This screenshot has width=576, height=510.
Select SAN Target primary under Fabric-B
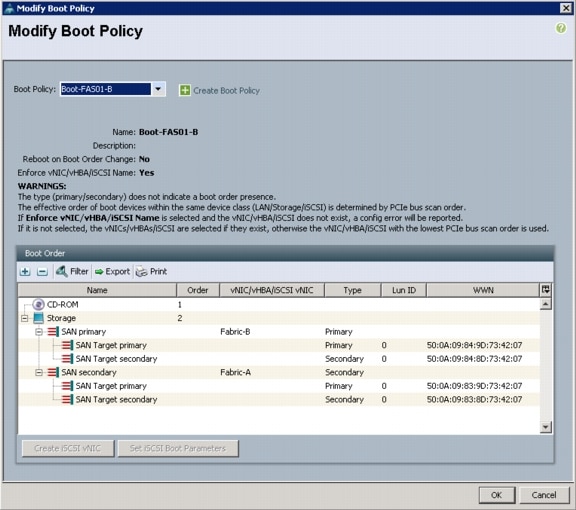[x=279, y=345]
